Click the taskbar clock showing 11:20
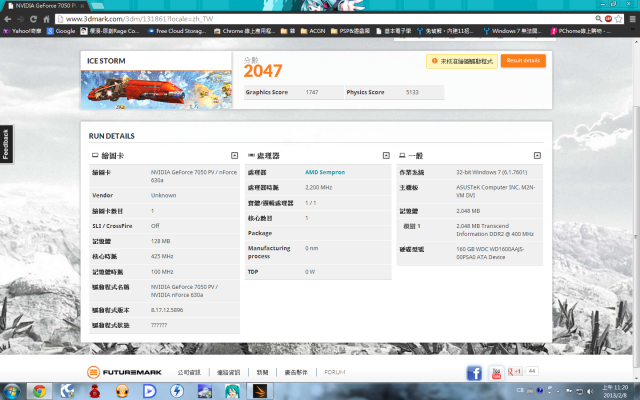The height and width of the screenshot is (400, 640). (615, 391)
